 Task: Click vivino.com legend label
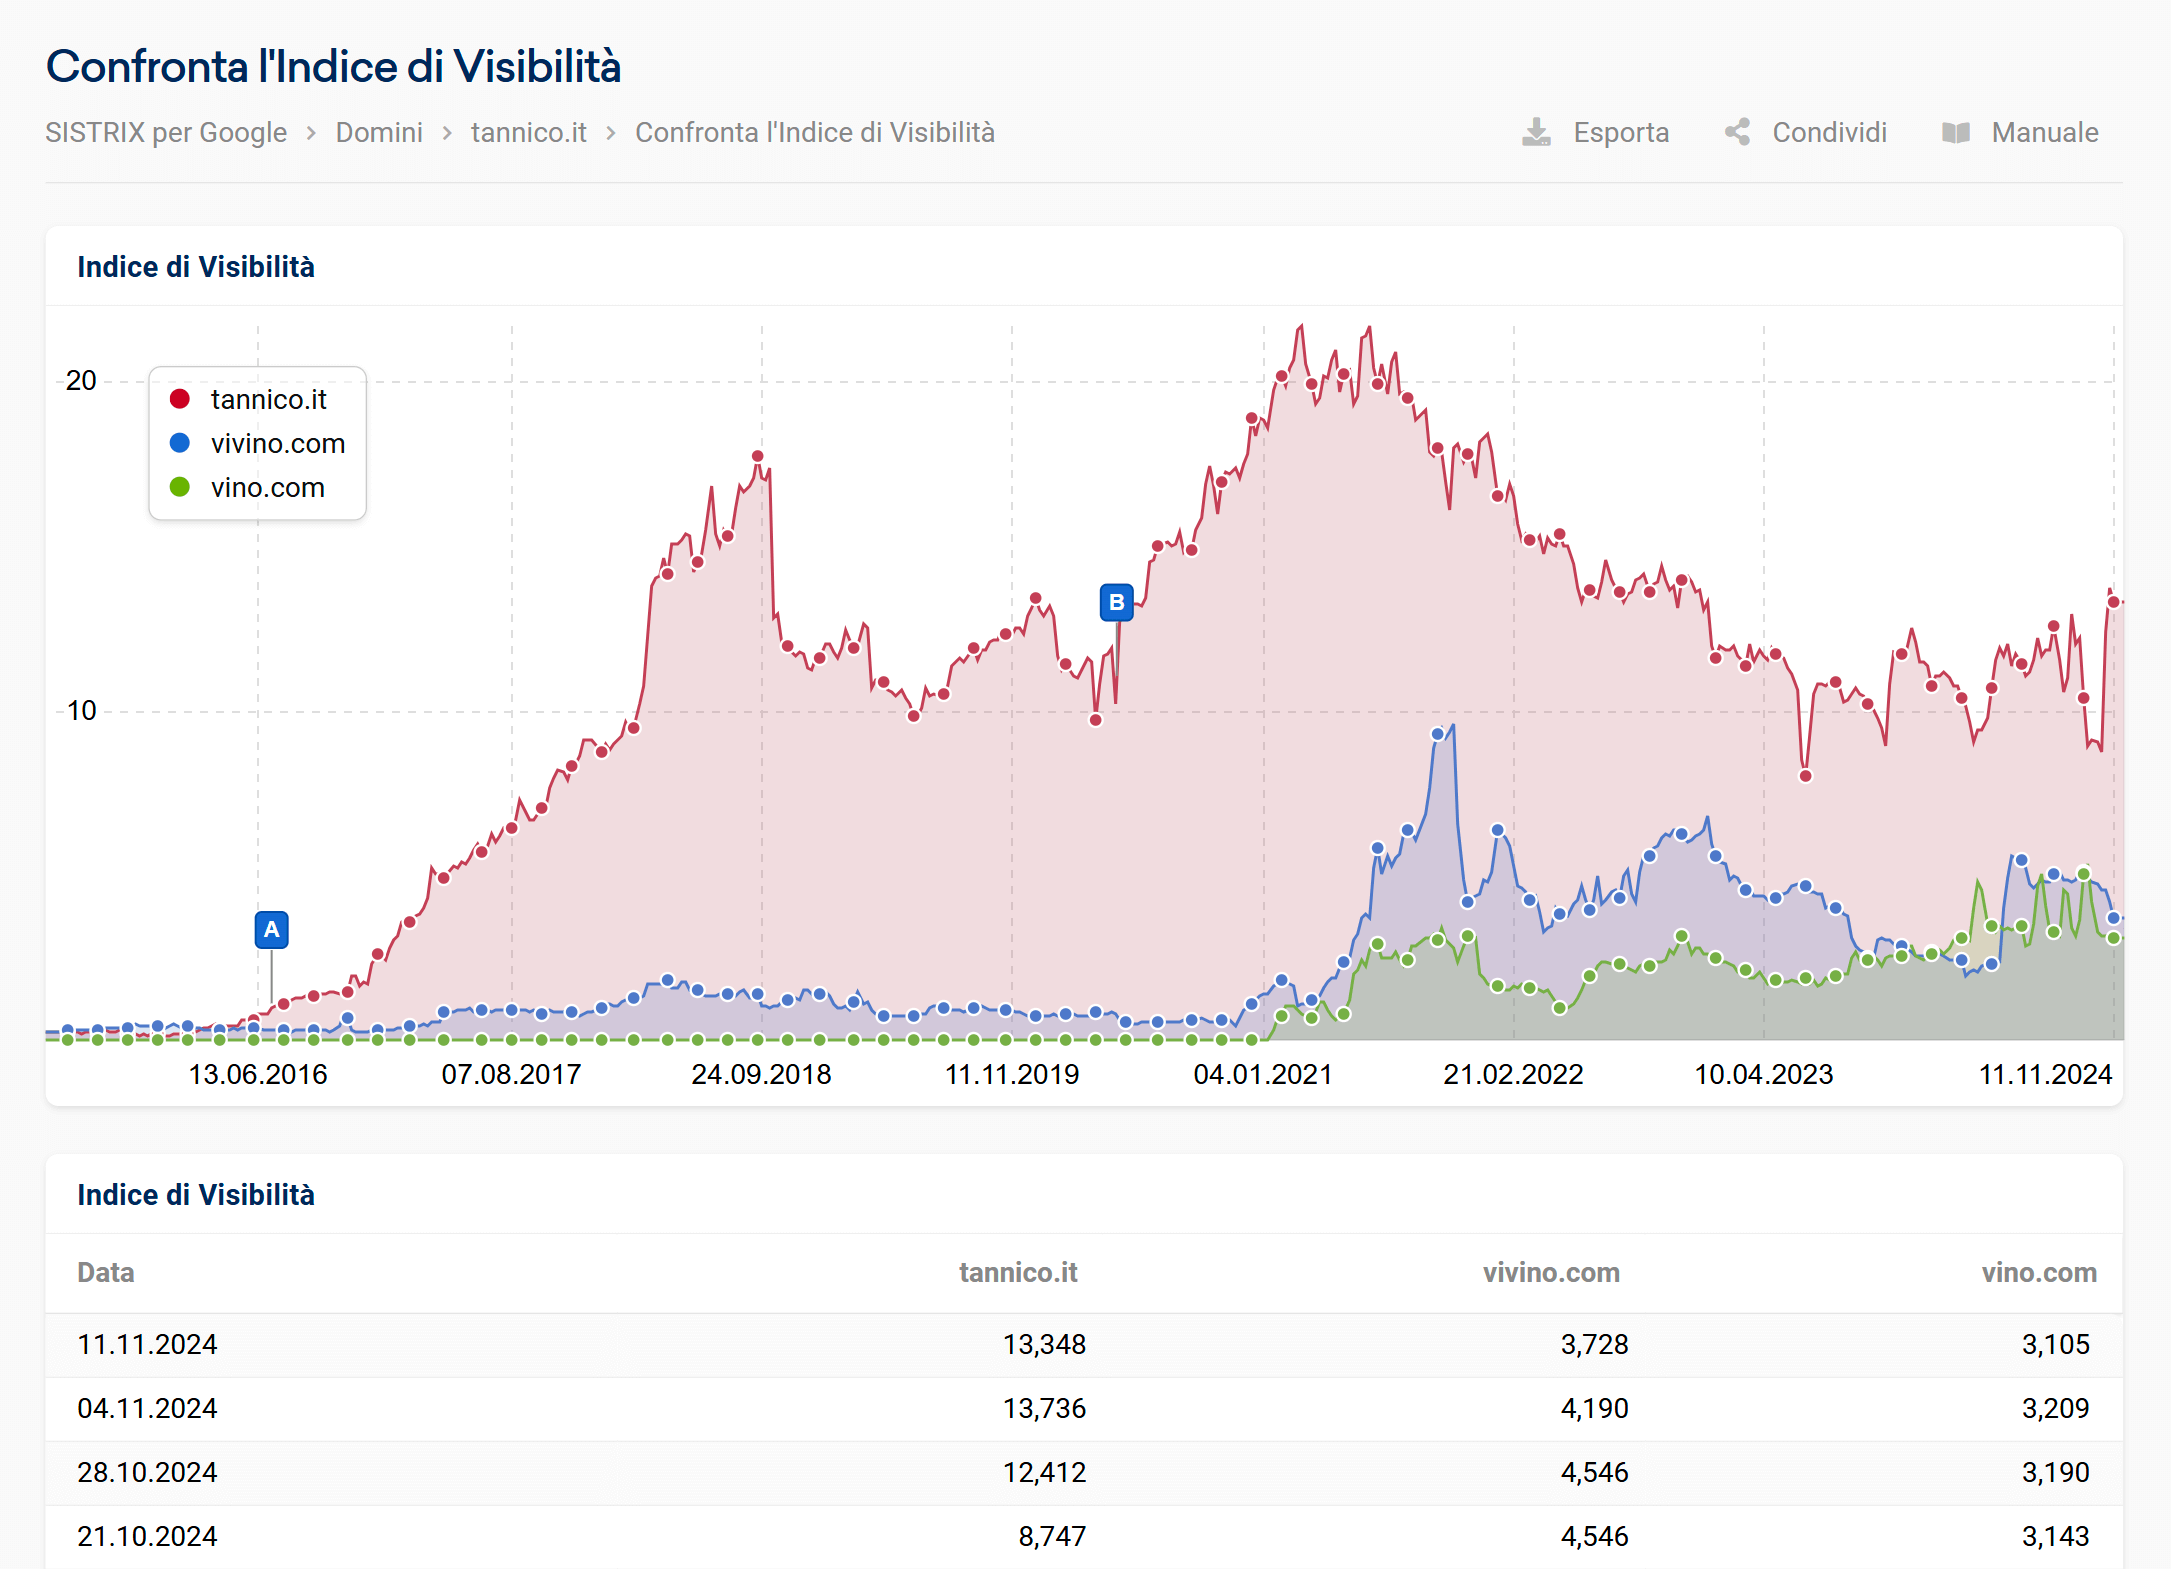coord(278,443)
